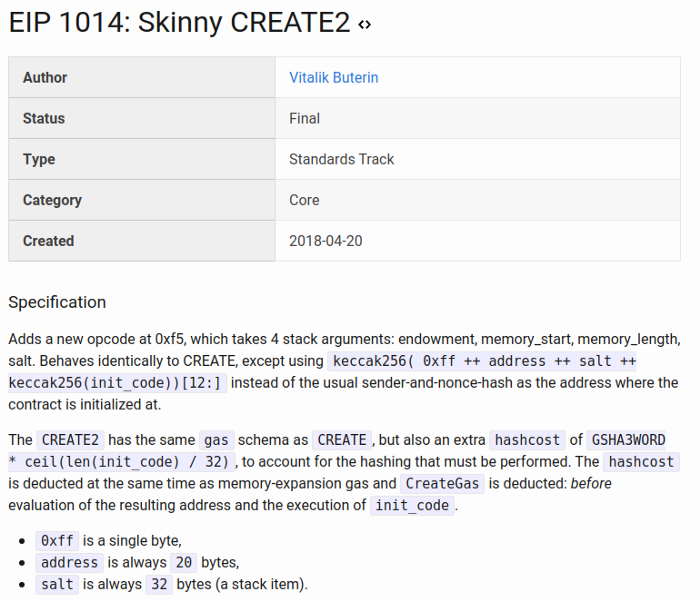Click the source code icon beside the title
Image resolution: width=700 pixels, height=601 pixels.
click(364, 25)
